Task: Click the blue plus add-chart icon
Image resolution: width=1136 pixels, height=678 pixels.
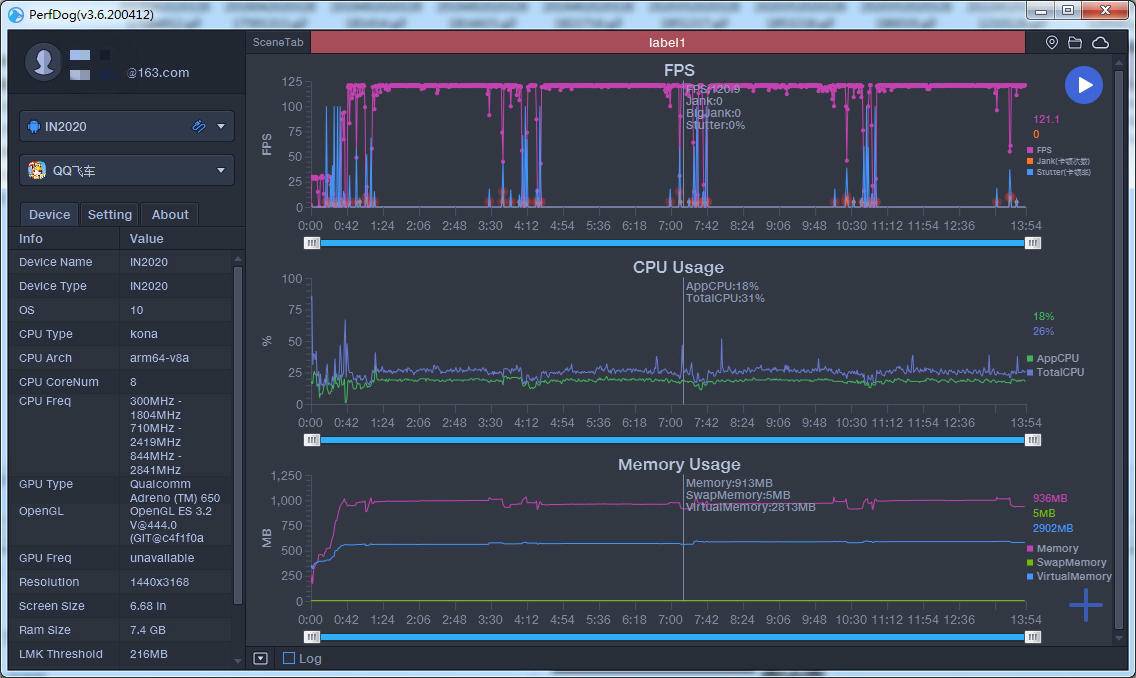Action: pos(1085,605)
